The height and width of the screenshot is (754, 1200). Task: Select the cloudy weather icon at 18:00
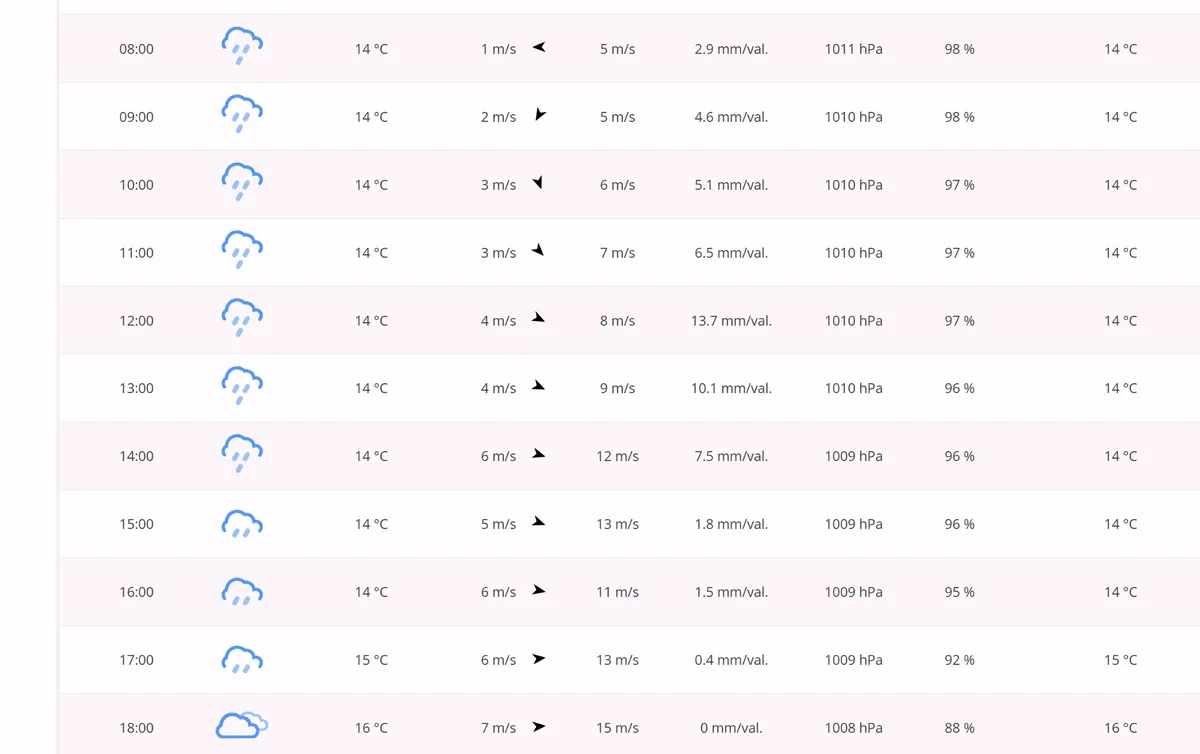point(242,725)
